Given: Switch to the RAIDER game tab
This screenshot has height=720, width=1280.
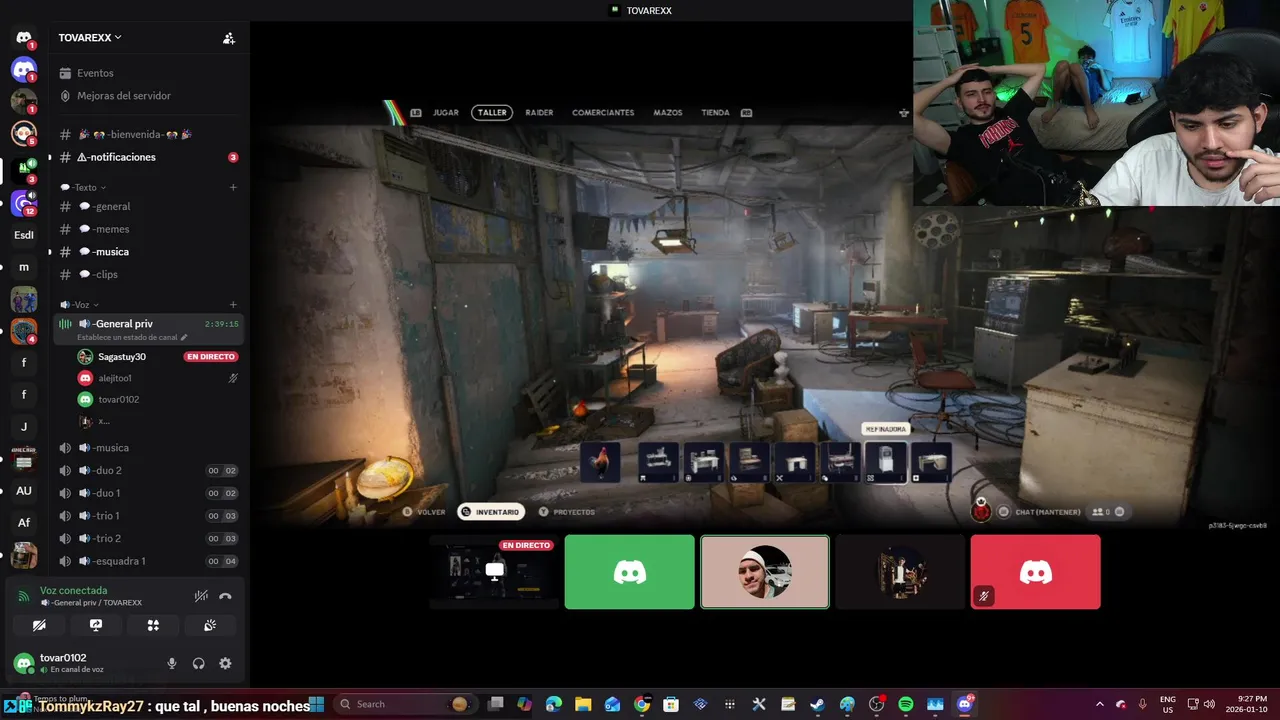Looking at the screenshot, I should point(539,113).
